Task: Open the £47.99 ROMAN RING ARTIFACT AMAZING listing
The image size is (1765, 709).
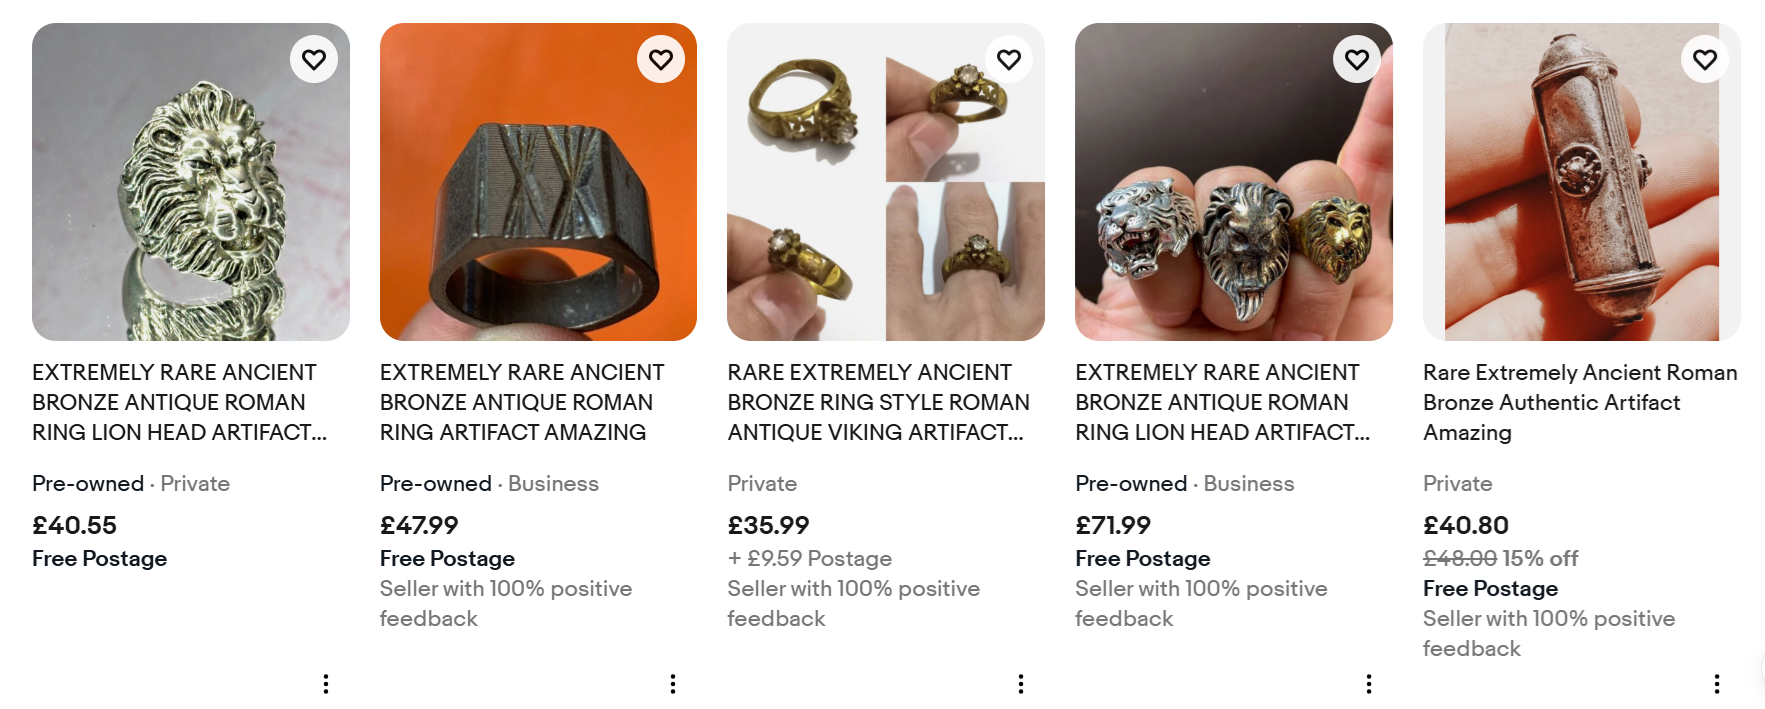Action: (521, 402)
